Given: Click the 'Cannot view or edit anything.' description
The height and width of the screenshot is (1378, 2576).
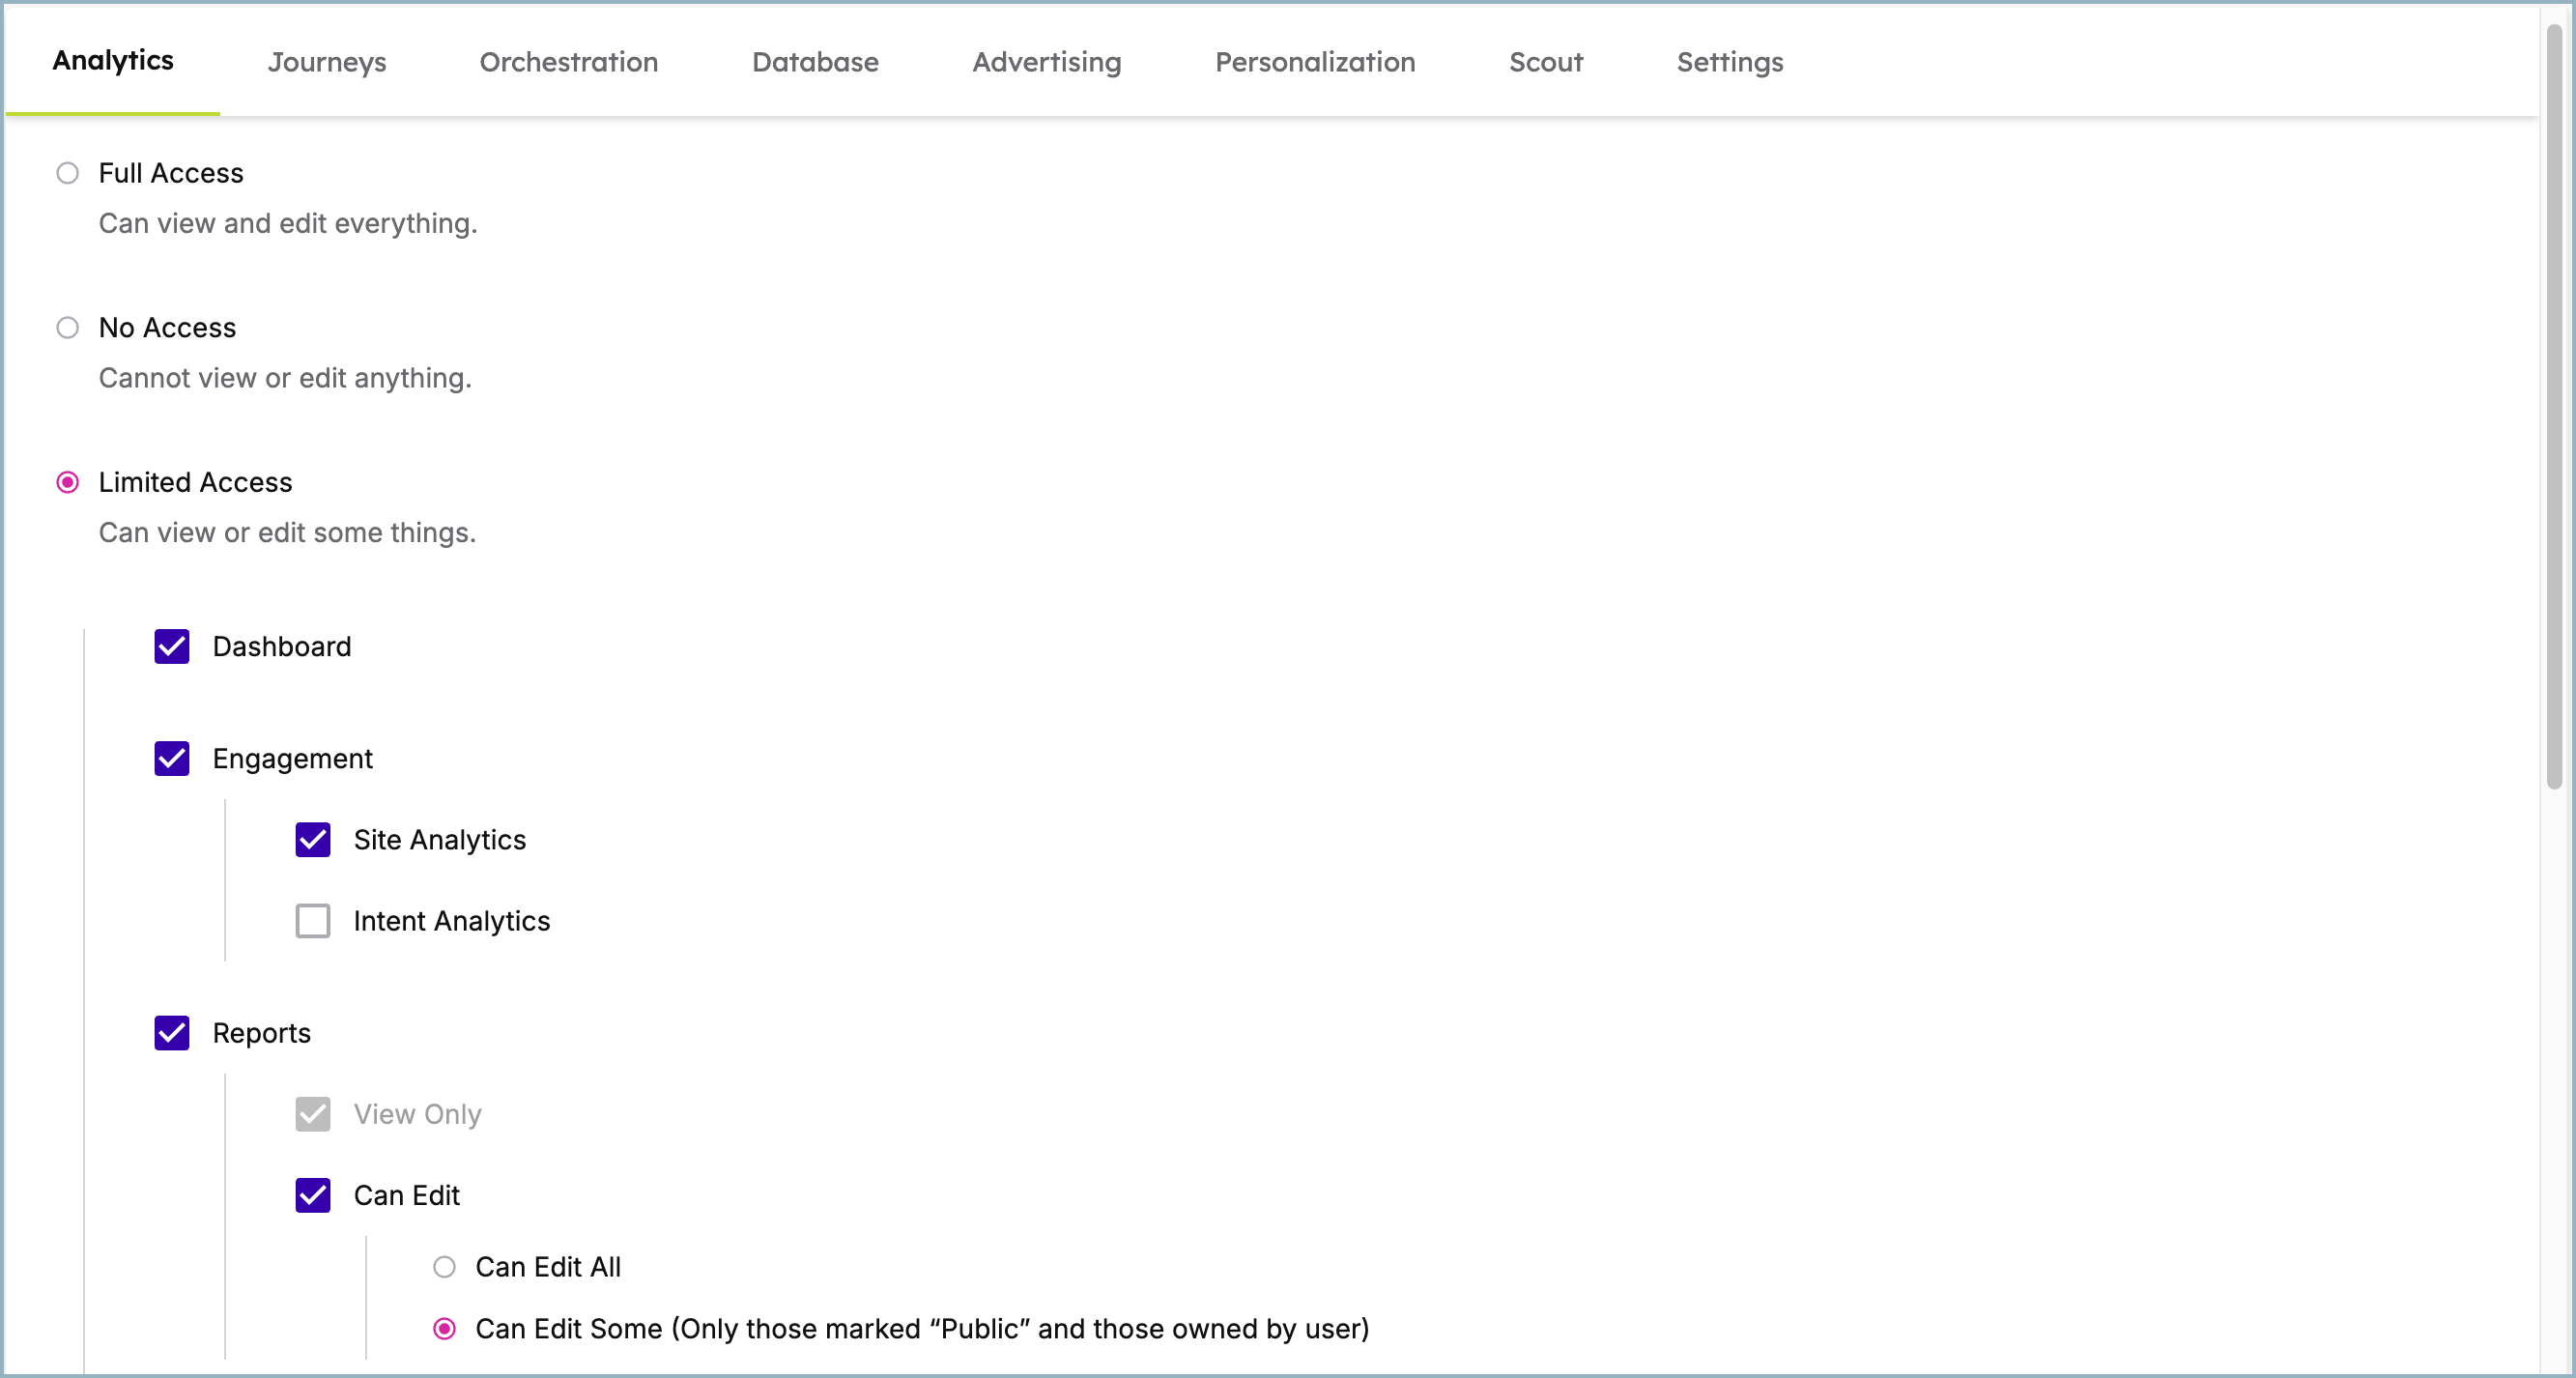Looking at the screenshot, I should point(285,378).
